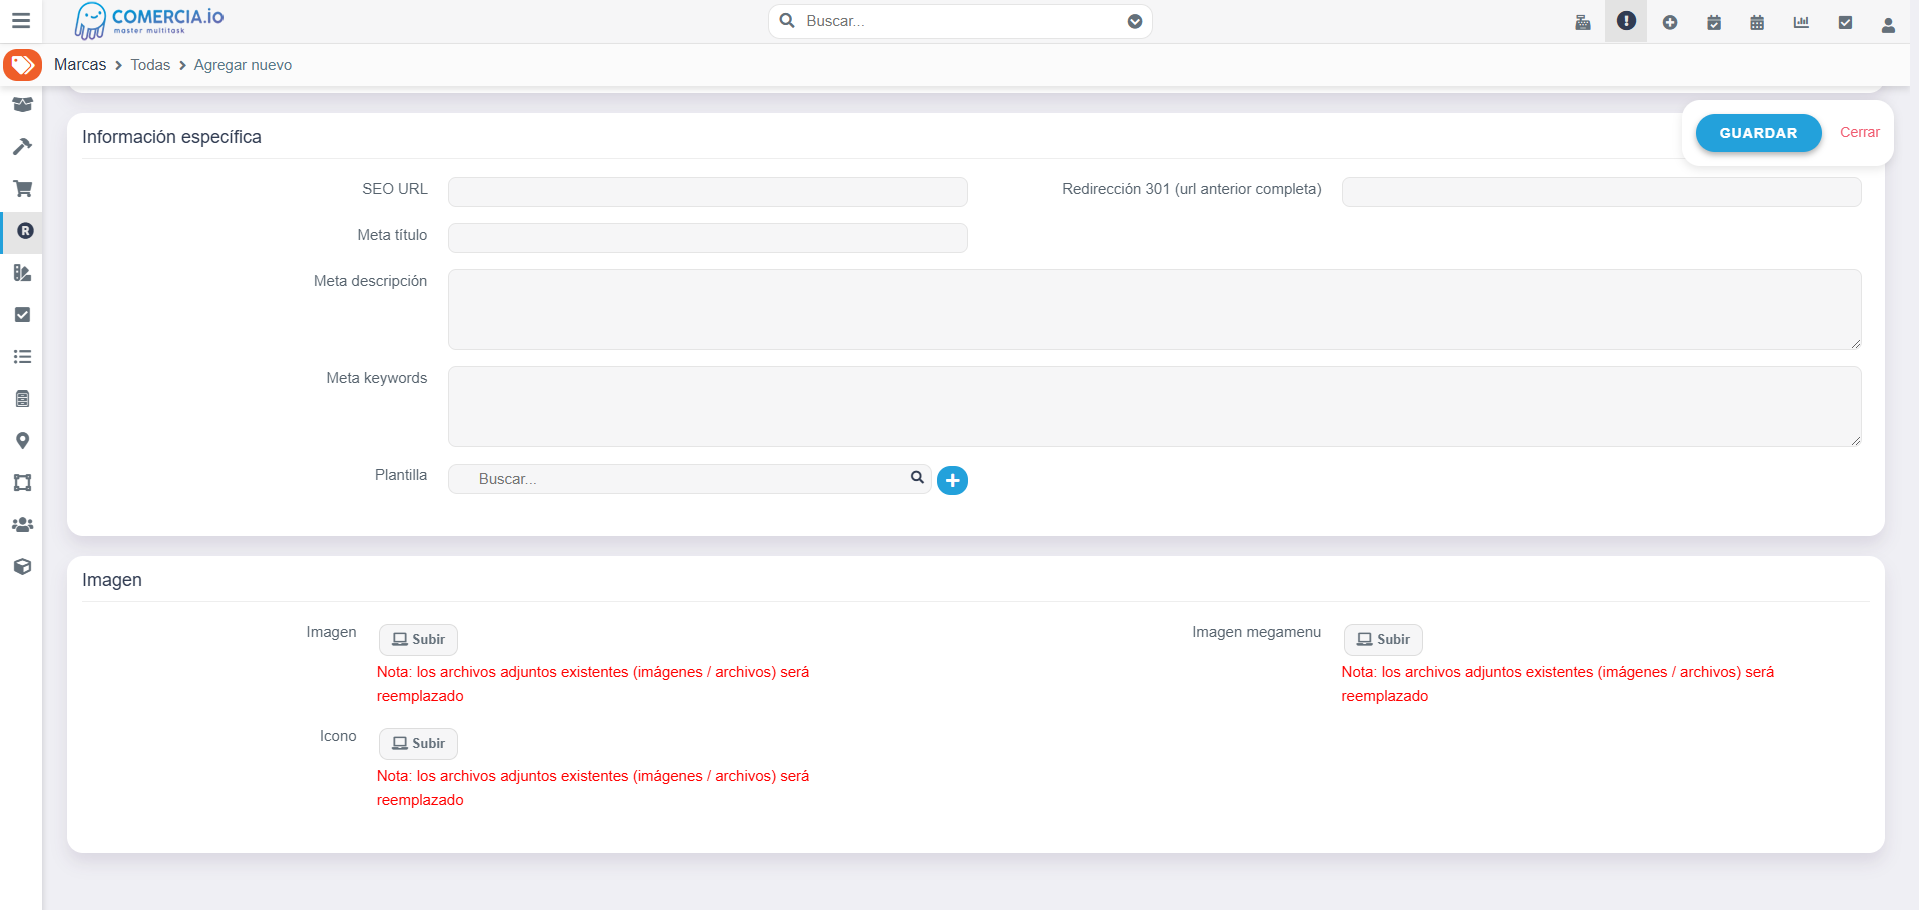The image size is (1919, 910).
Task: Focus the Meta título field
Action: coord(707,238)
